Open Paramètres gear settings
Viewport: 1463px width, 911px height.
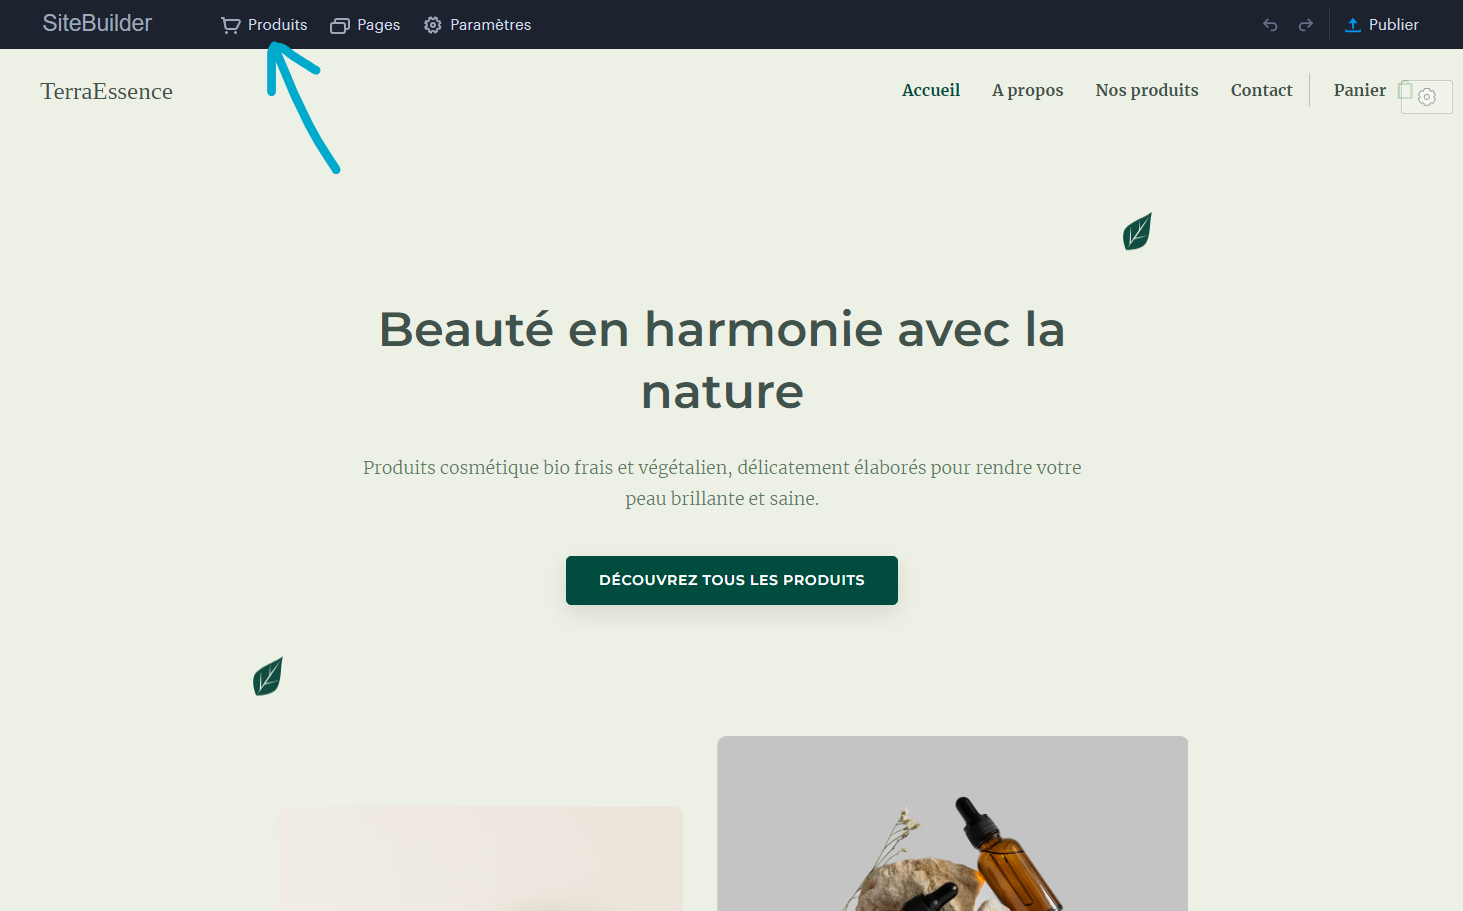tap(477, 25)
